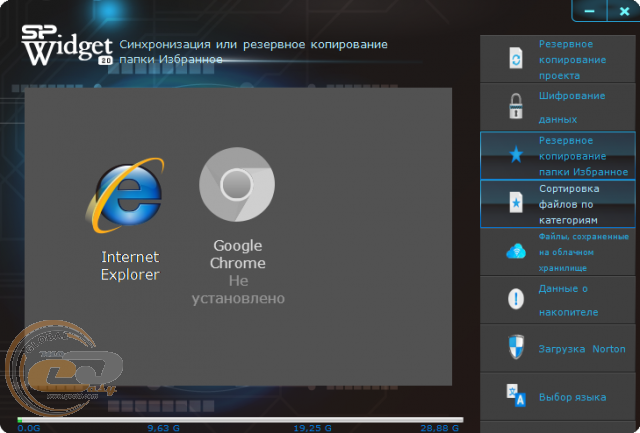Click the project backup document icon
The width and height of the screenshot is (640, 433).
(516, 58)
